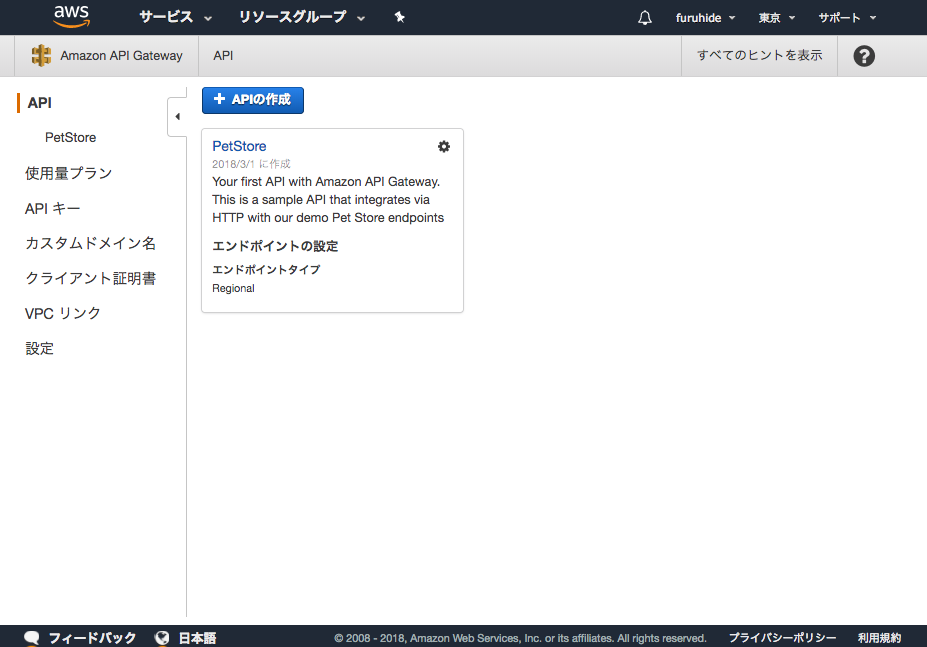Click the feedback speech bubble icon
This screenshot has height=647, width=927.
pyautogui.click(x=31, y=637)
